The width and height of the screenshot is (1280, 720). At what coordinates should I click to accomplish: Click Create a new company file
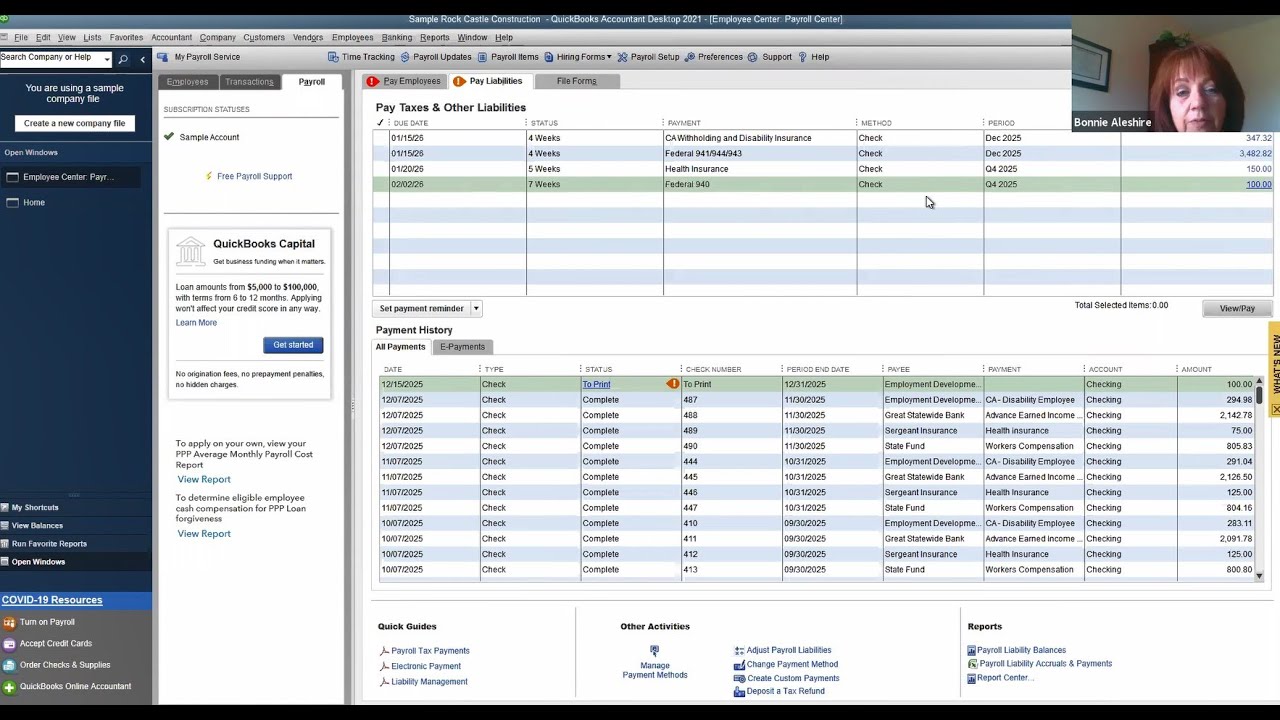[x=74, y=123]
